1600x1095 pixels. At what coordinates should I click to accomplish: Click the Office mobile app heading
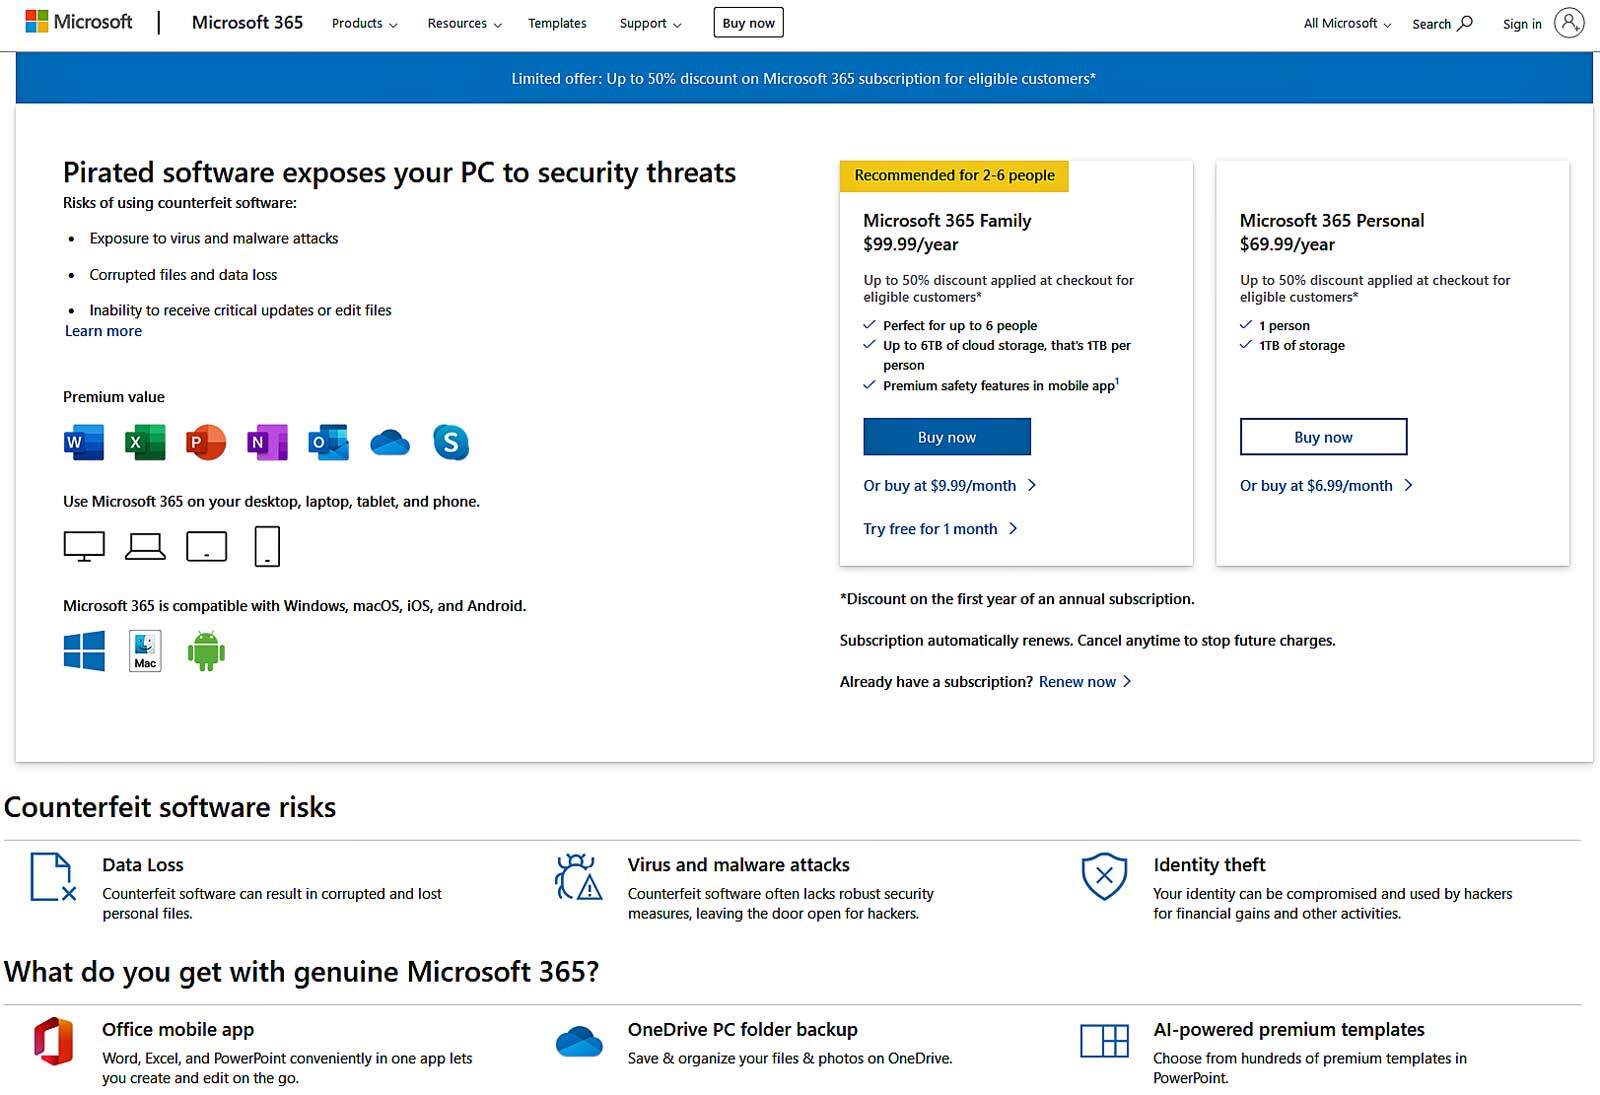[x=178, y=1029]
